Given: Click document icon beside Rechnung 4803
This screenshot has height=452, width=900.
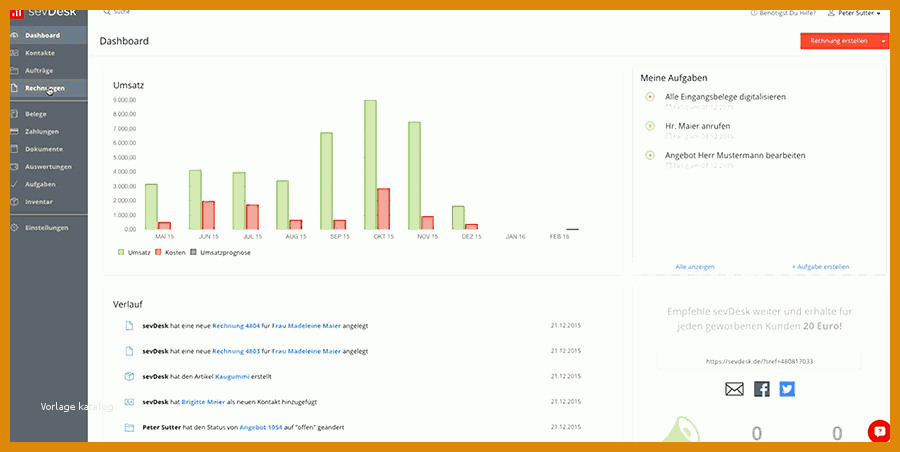Looking at the screenshot, I should [x=129, y=351].
